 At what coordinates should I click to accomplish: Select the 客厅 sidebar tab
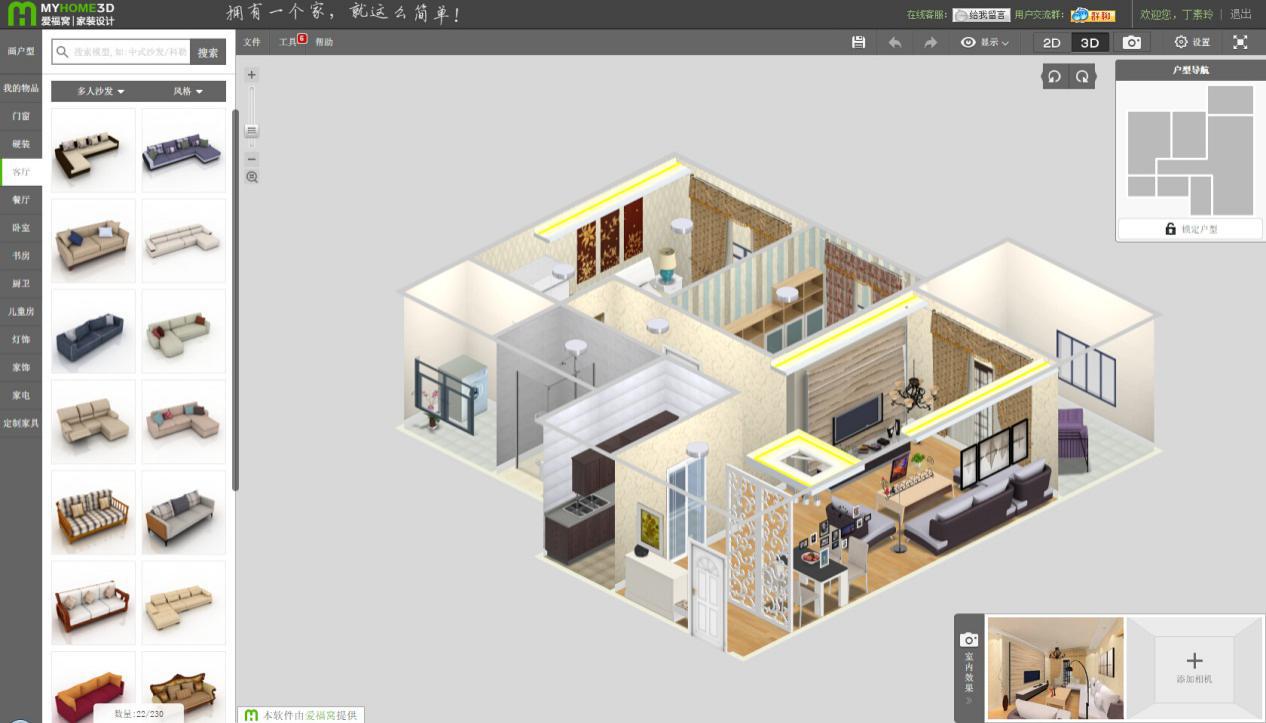point(21,172)
